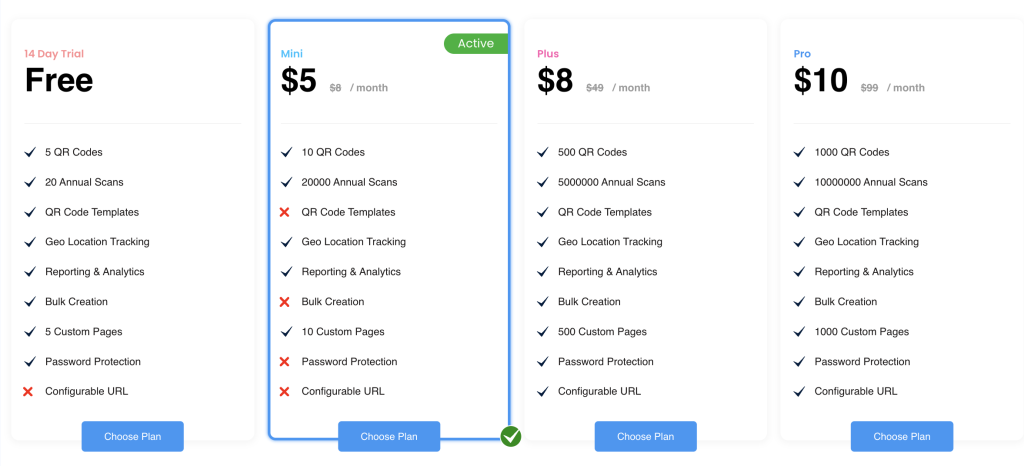
Task: Click the 14 Day Trial label
Action: click(61, 54)
